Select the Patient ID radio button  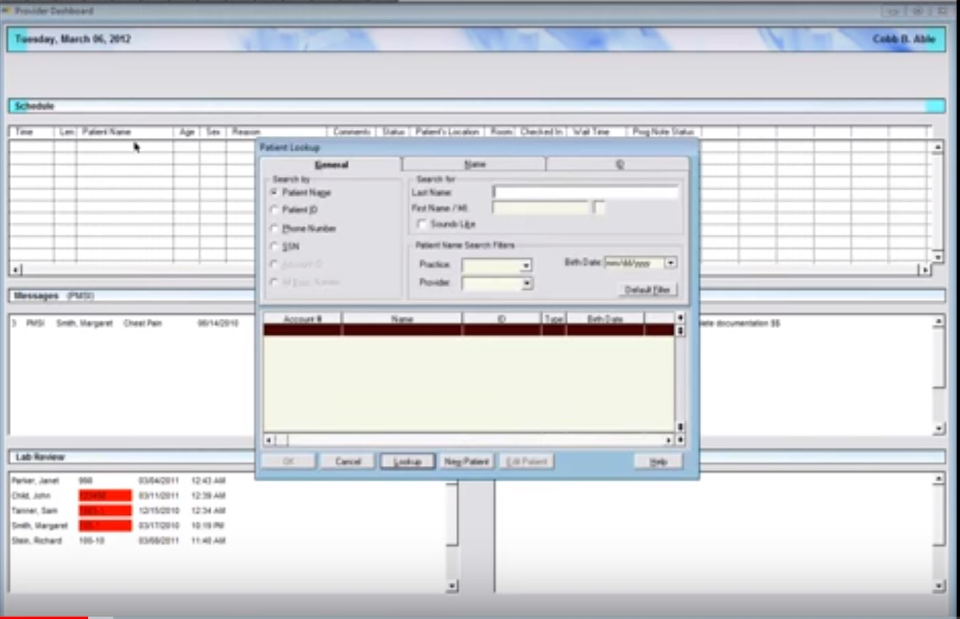click(274, 209)
